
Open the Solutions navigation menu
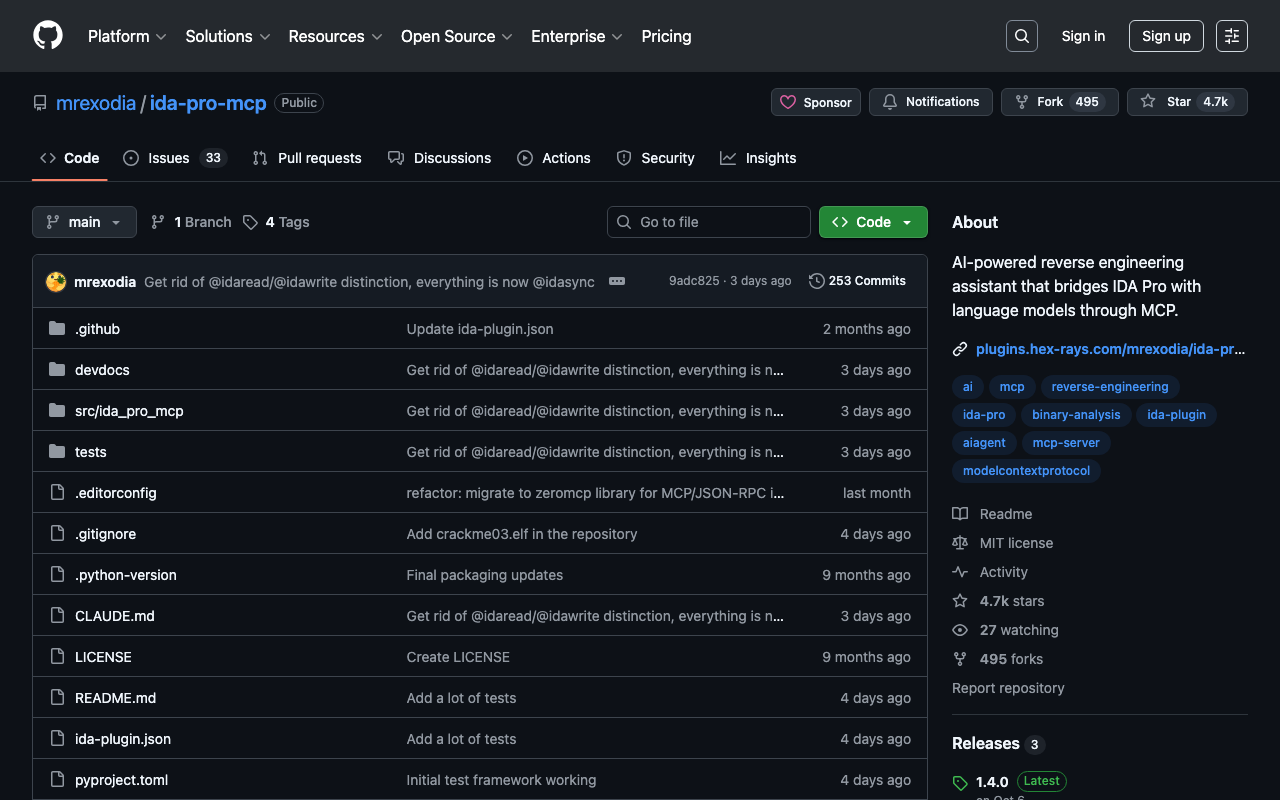click(227, 36)
